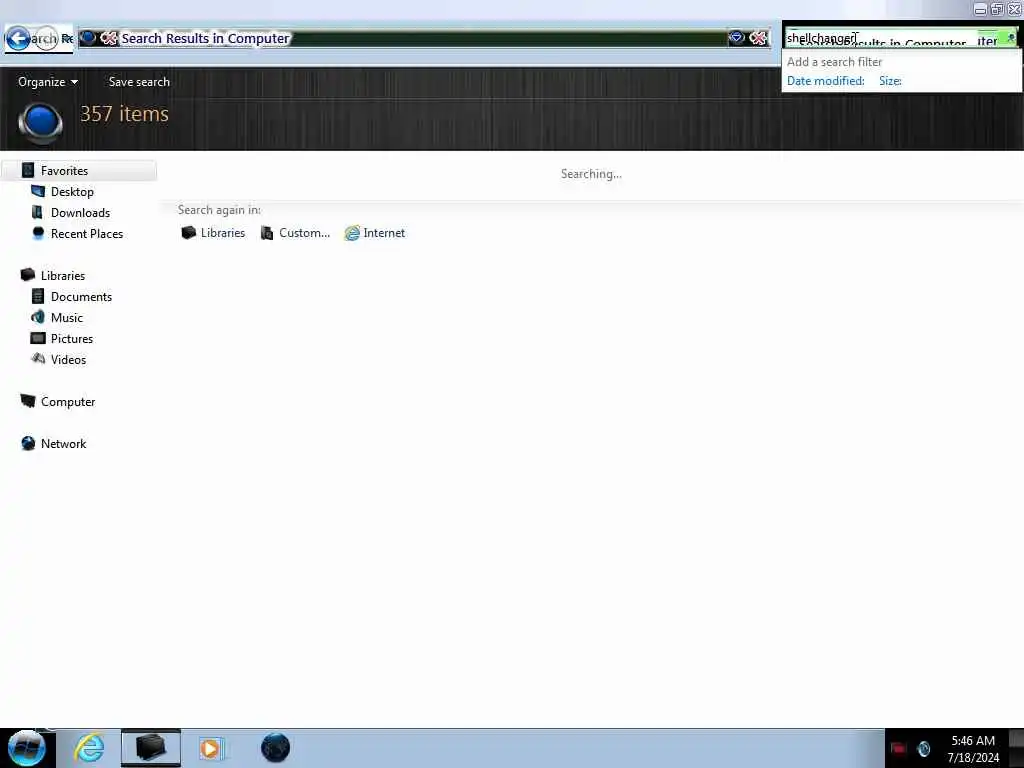Image resolution: width=1024 pixels, height=768 pixels.
Task: Launch Internet Explorer from the taskbar
Action: 89,748
